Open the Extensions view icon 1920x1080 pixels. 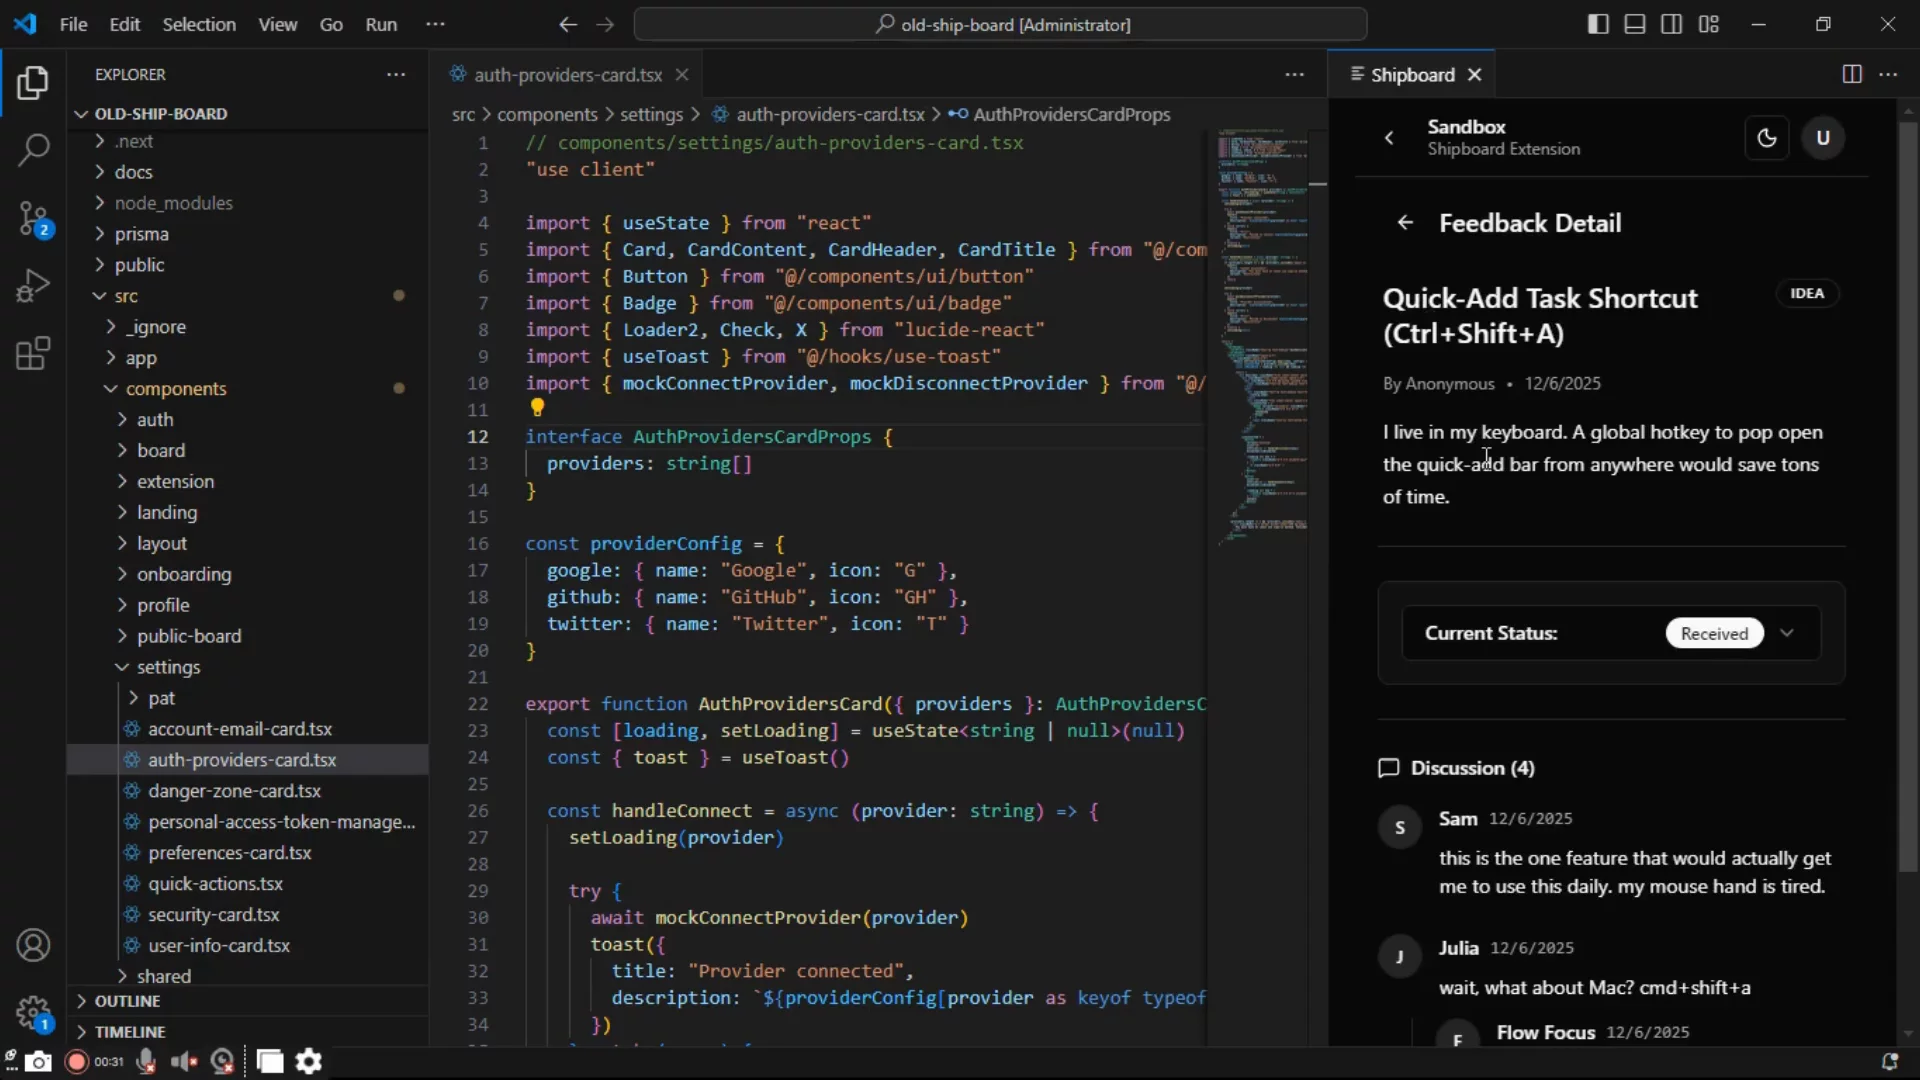coord(33,353)
